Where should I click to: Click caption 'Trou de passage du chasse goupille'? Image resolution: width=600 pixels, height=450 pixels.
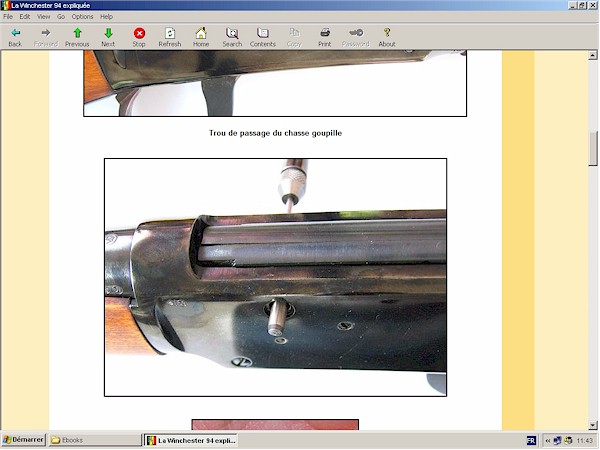point(275,133)
